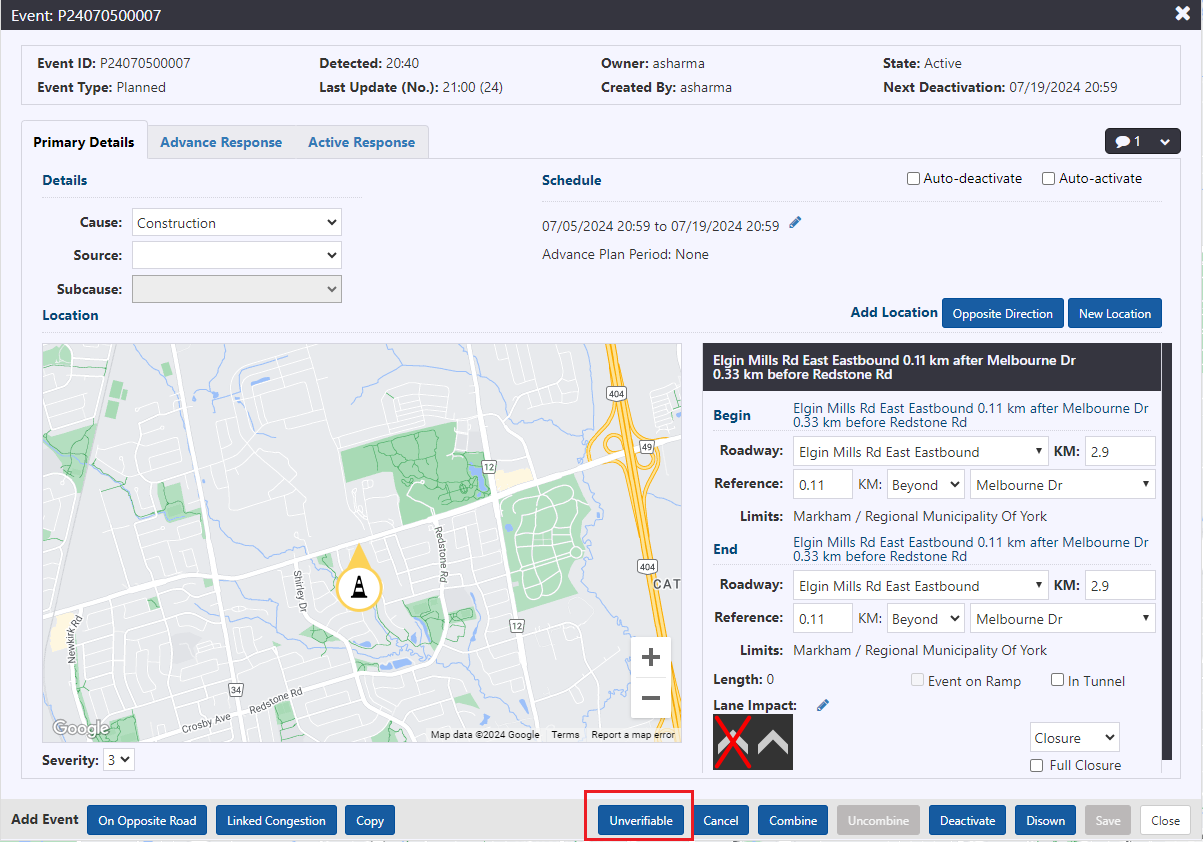Mark the event as Unverifiable

pos(641,821)
